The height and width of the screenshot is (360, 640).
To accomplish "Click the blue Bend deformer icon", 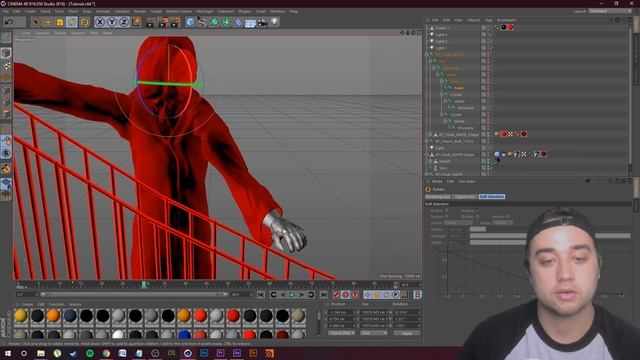I will (x=238, y=22).
